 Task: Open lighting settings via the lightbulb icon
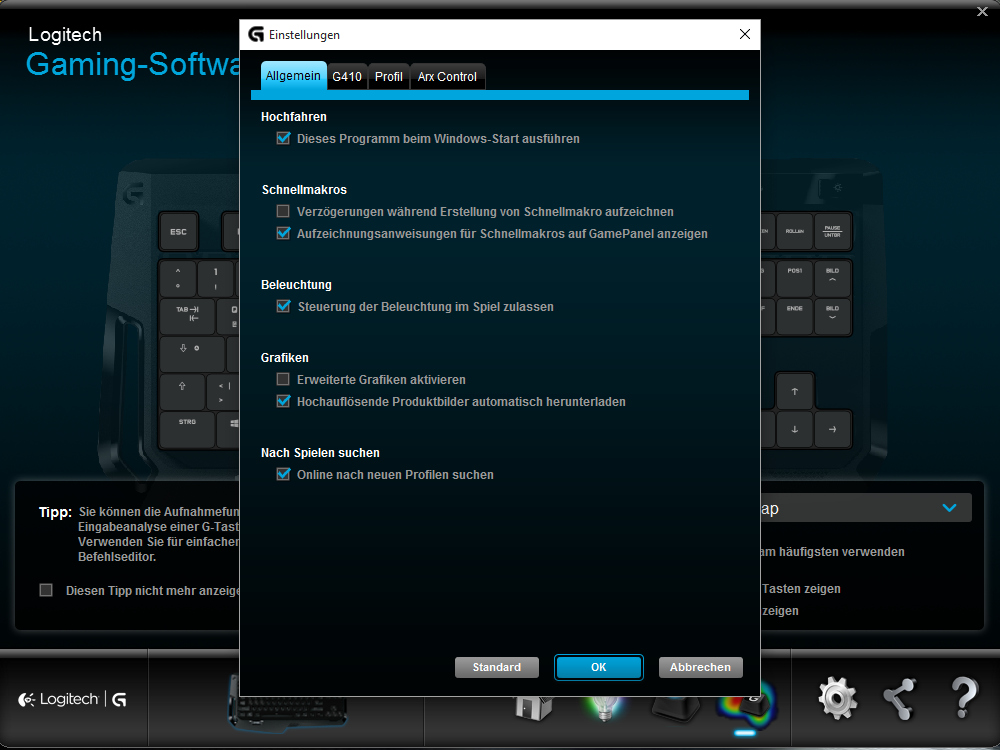pyautogui.click(x=604, y=709)
